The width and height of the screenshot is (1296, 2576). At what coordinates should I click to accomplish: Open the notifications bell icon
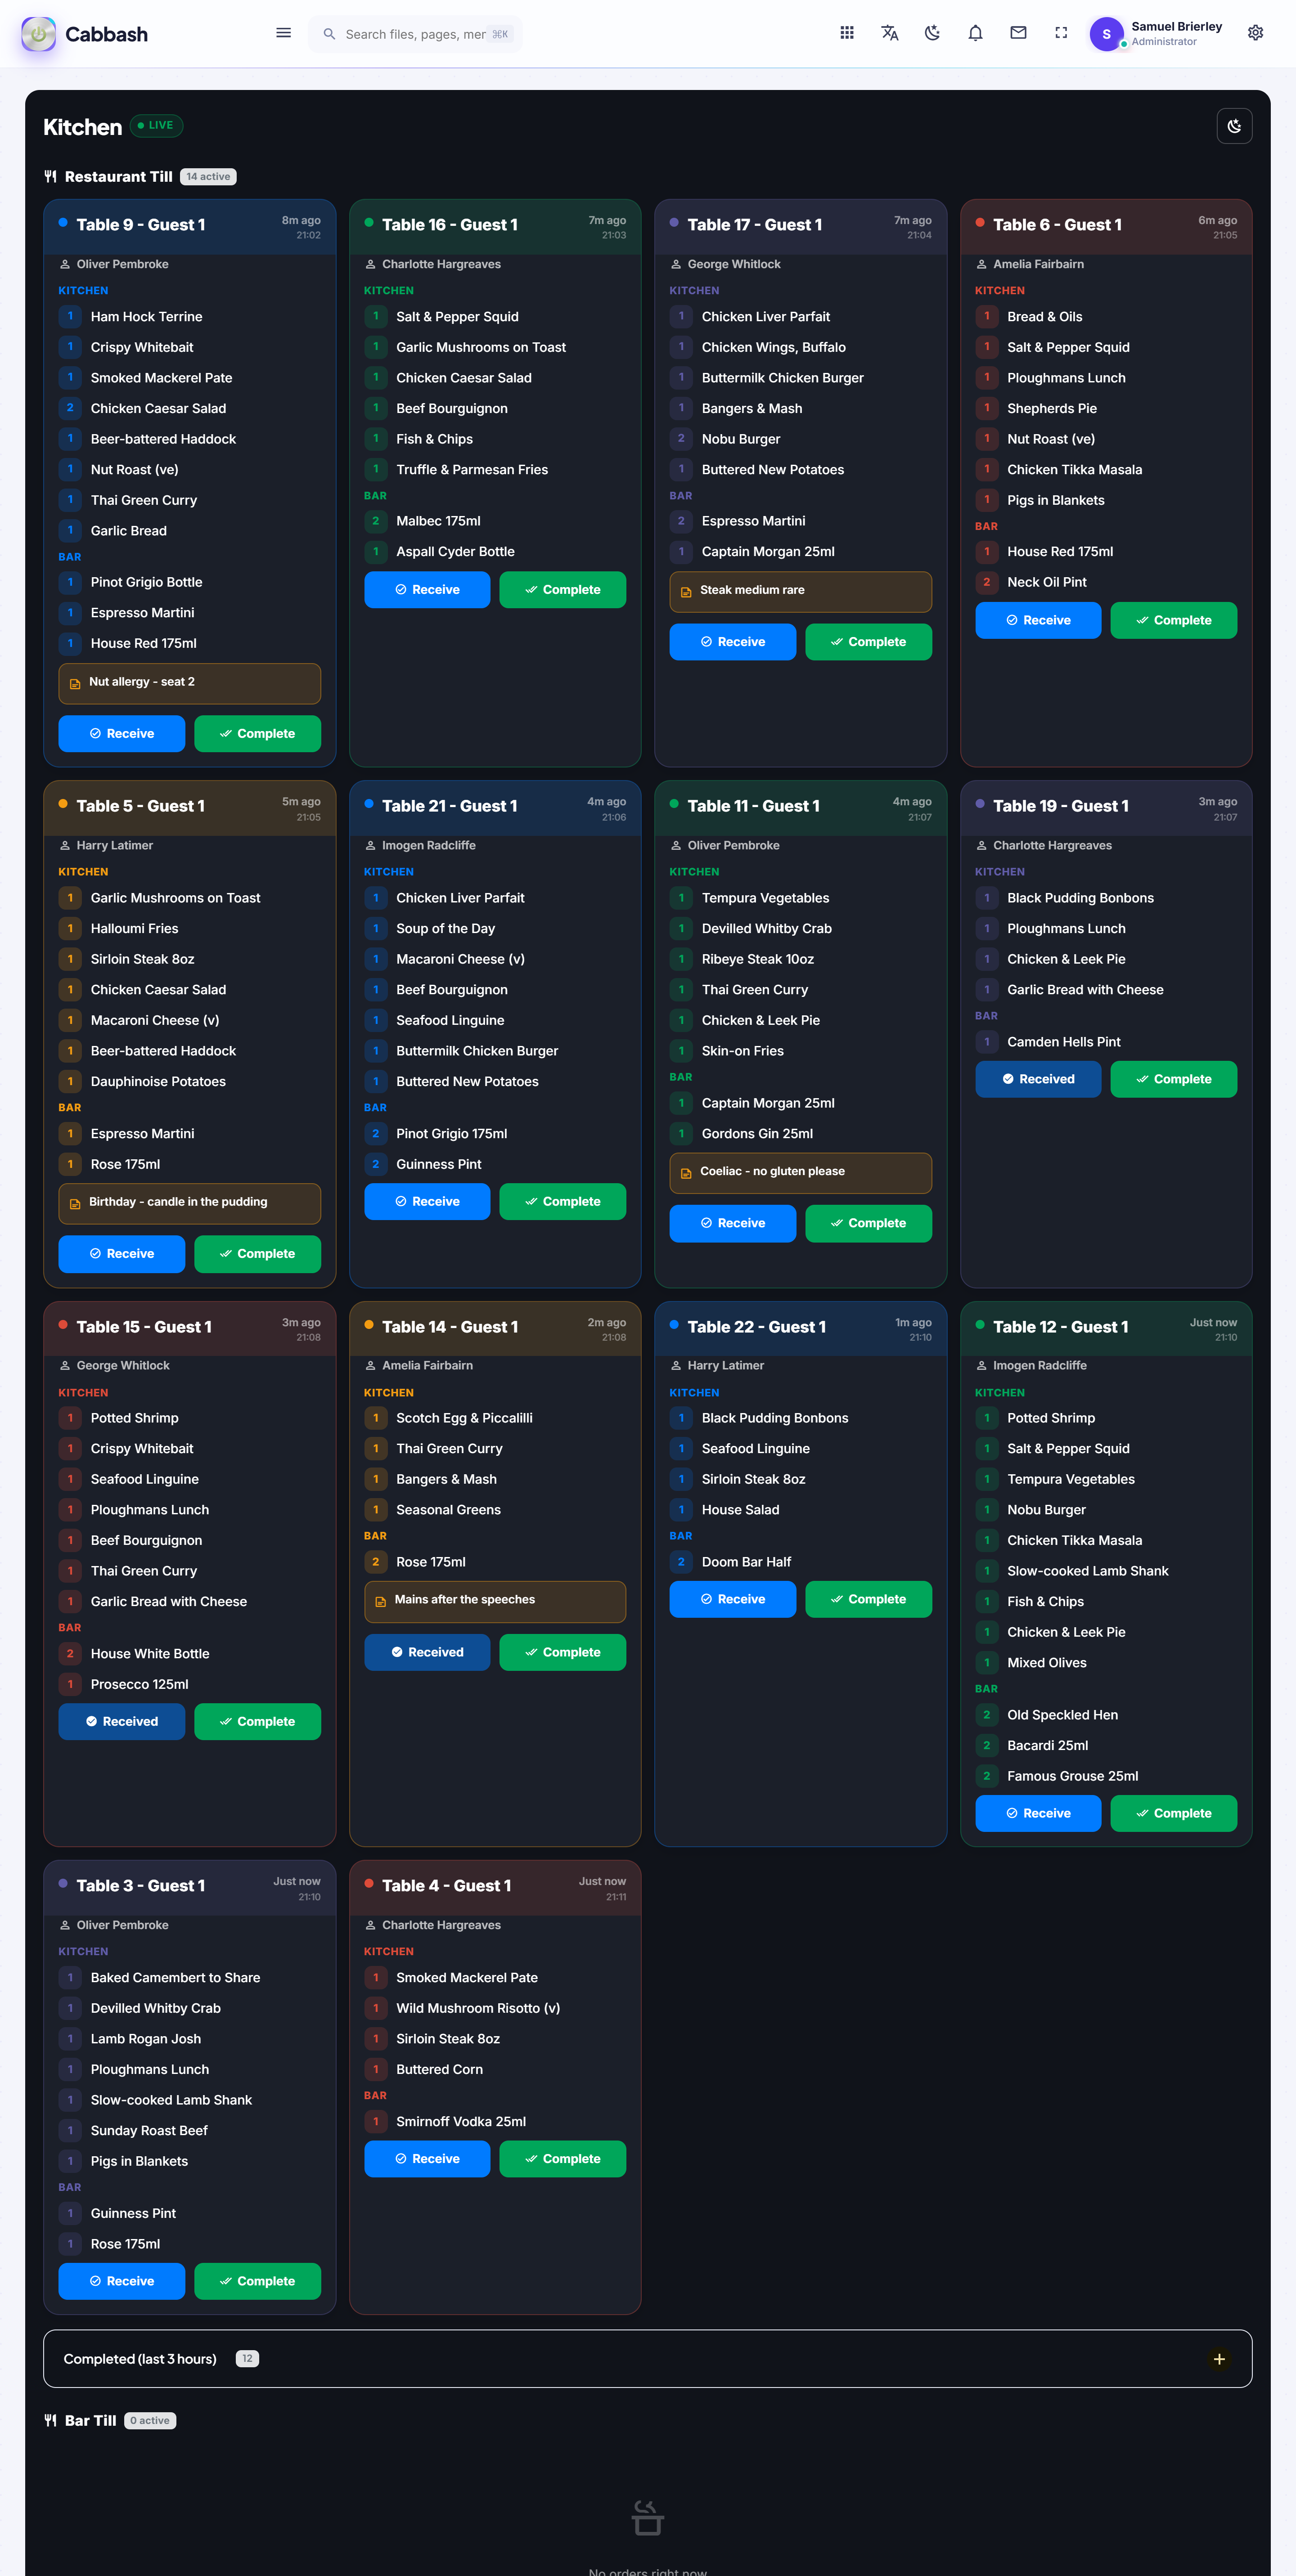pyautogui.click(x=975, y=33)
